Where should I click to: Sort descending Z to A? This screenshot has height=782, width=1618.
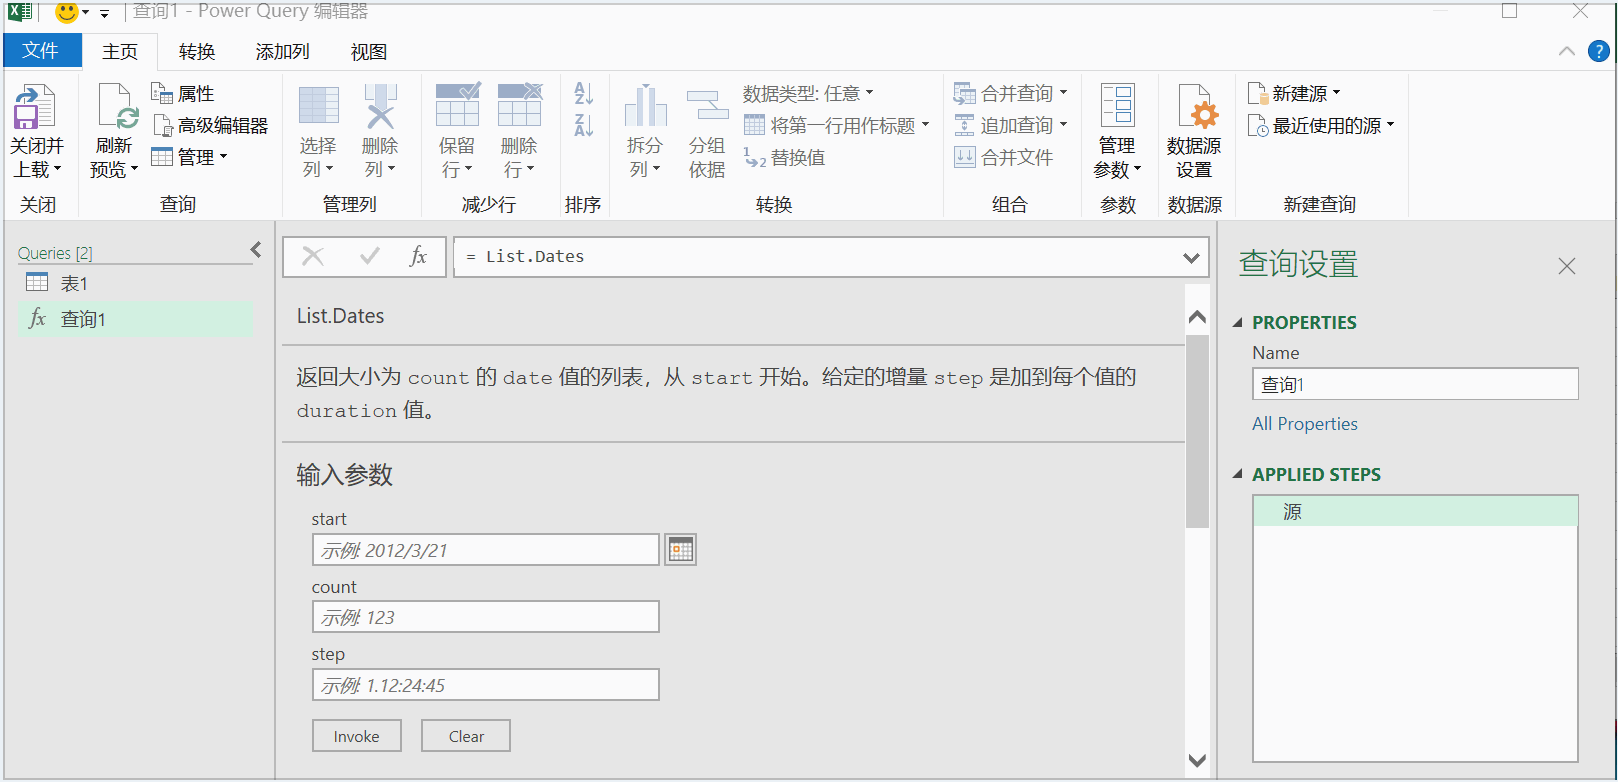(x=583, y=125)
